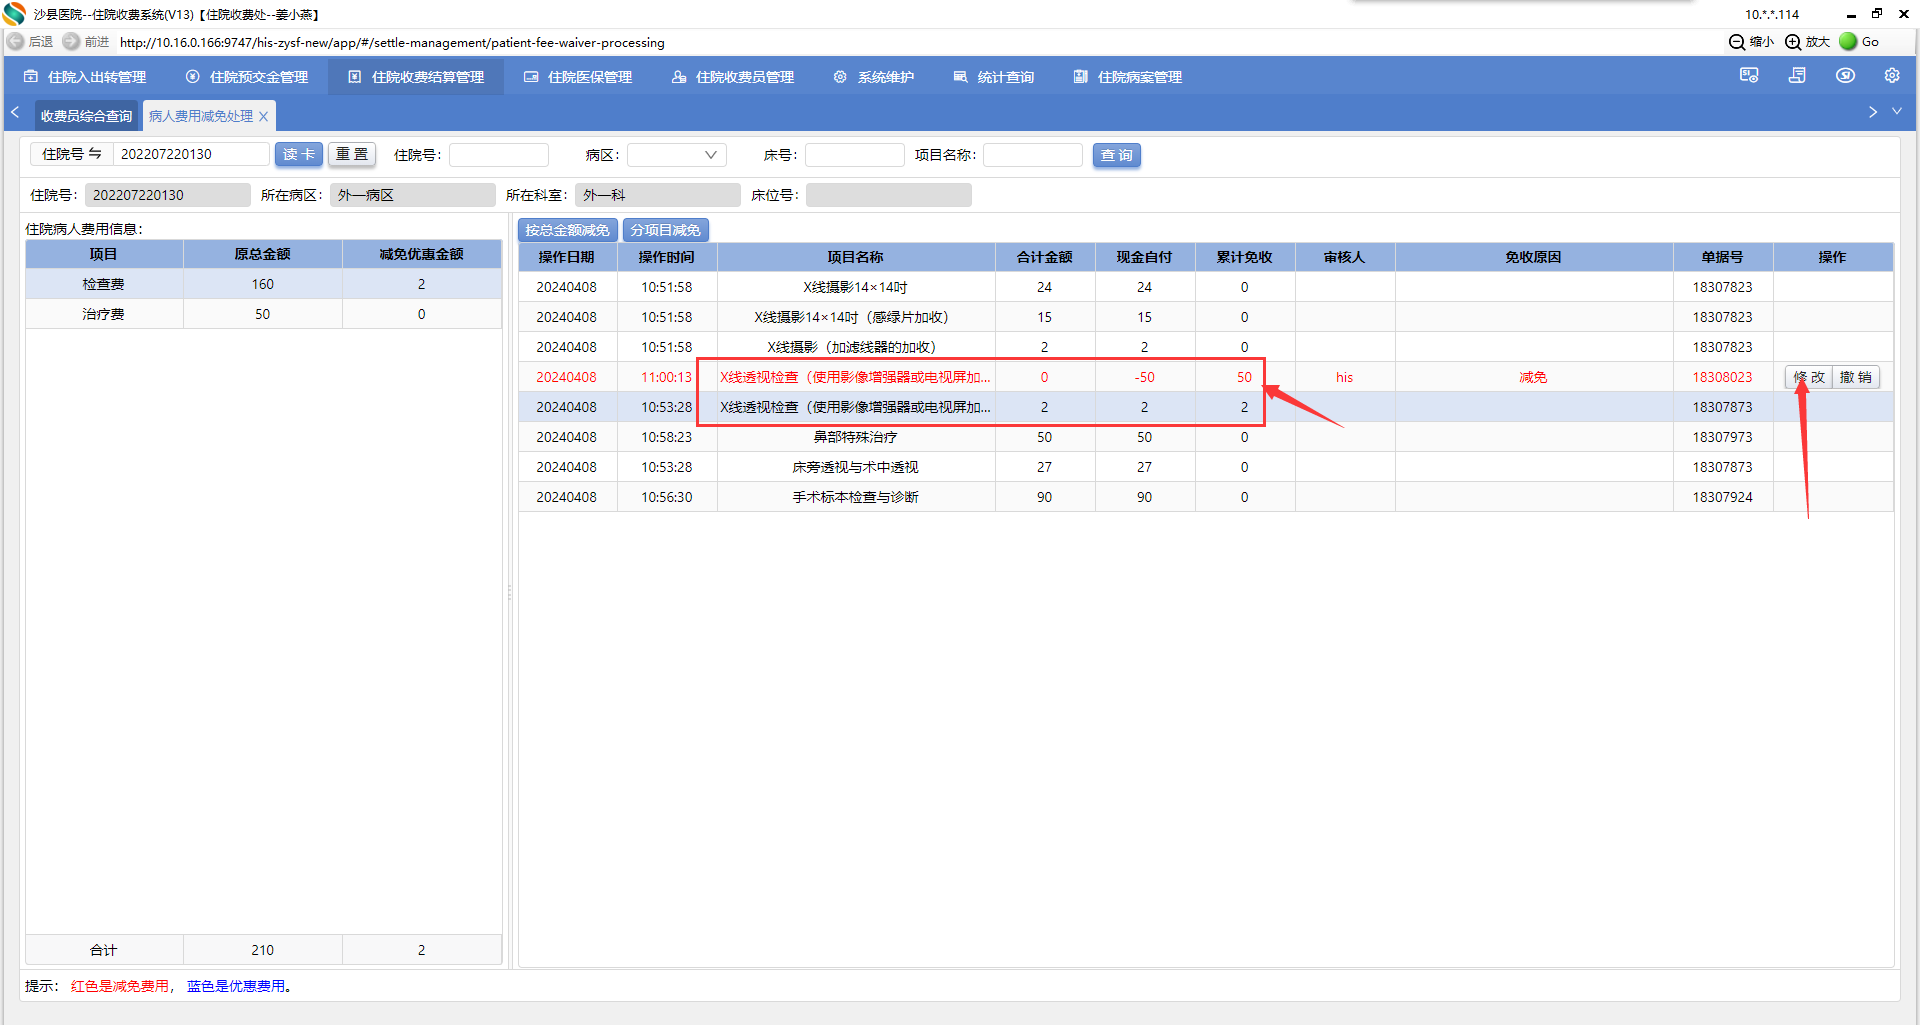
Task: Click 撤销 on the red waiver row
Action: point(1856,377)
